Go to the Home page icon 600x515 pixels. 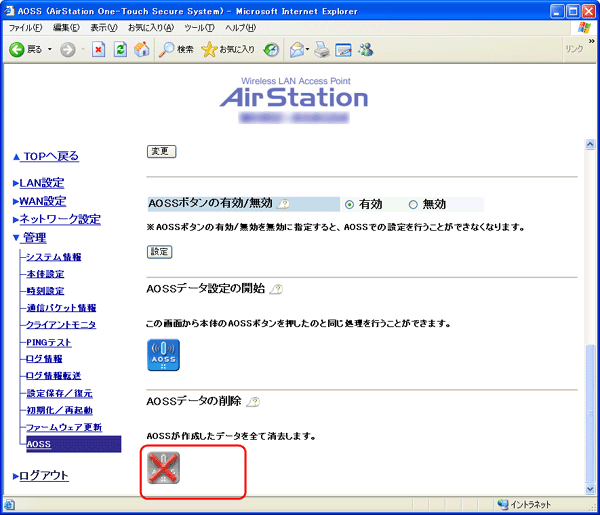[x=141, y=49]
